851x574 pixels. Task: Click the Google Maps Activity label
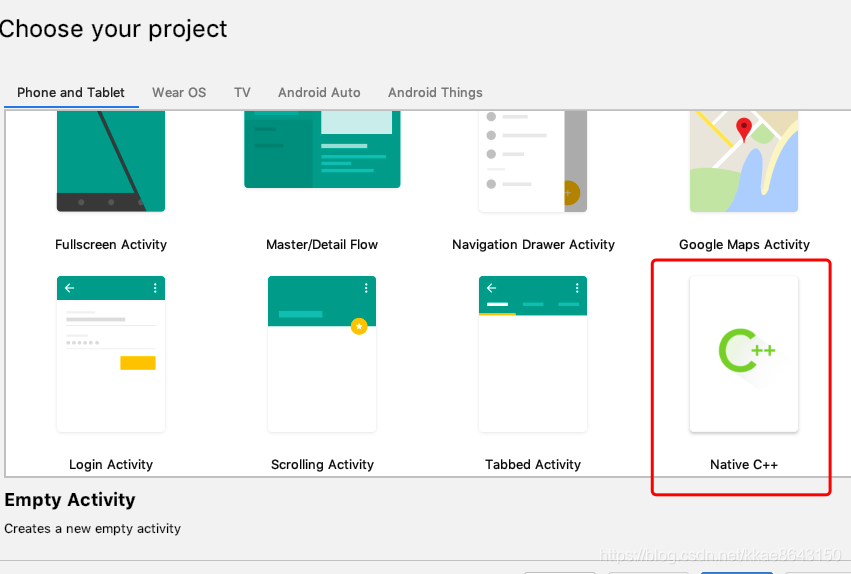point(744,245)
